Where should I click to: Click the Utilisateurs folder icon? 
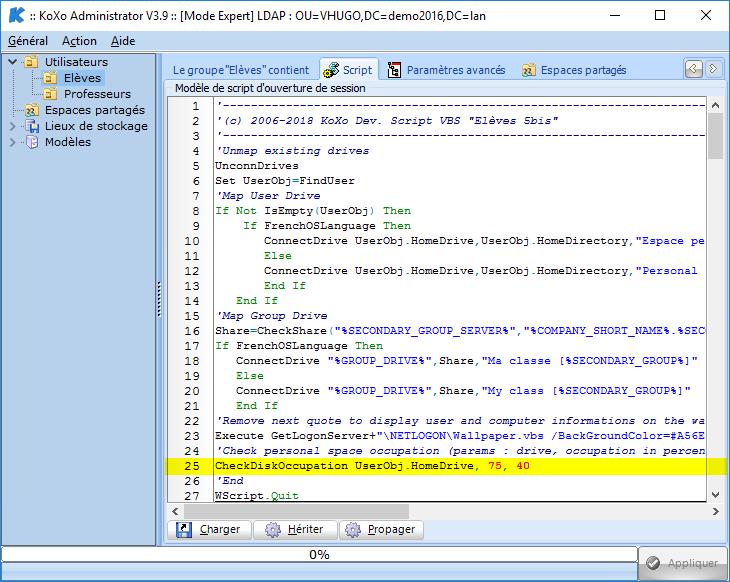point(31,62)
